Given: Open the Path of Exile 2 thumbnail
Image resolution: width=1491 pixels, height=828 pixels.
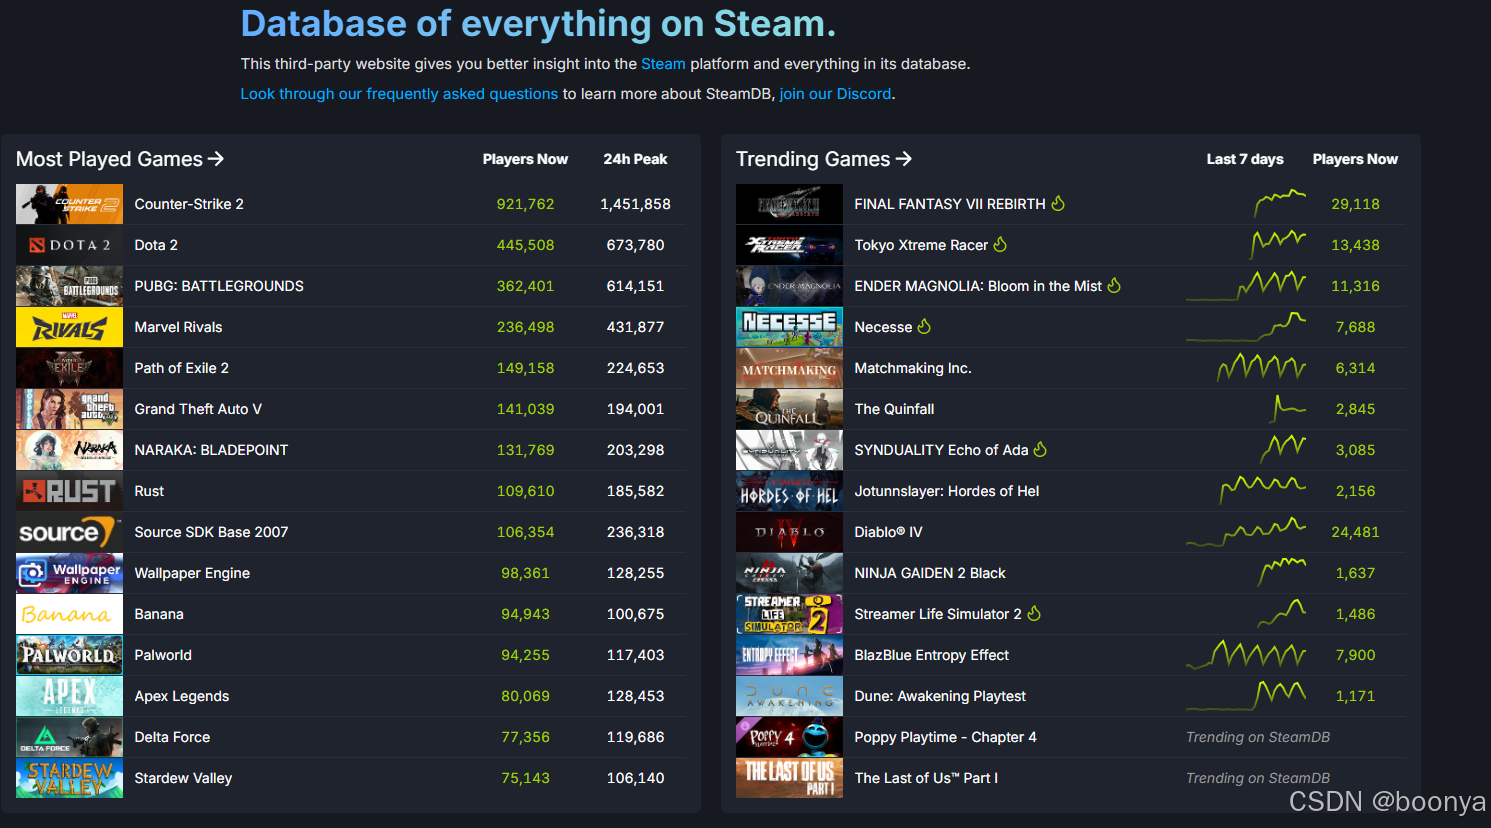Looking at the screenshot, I should coord(70,368).
